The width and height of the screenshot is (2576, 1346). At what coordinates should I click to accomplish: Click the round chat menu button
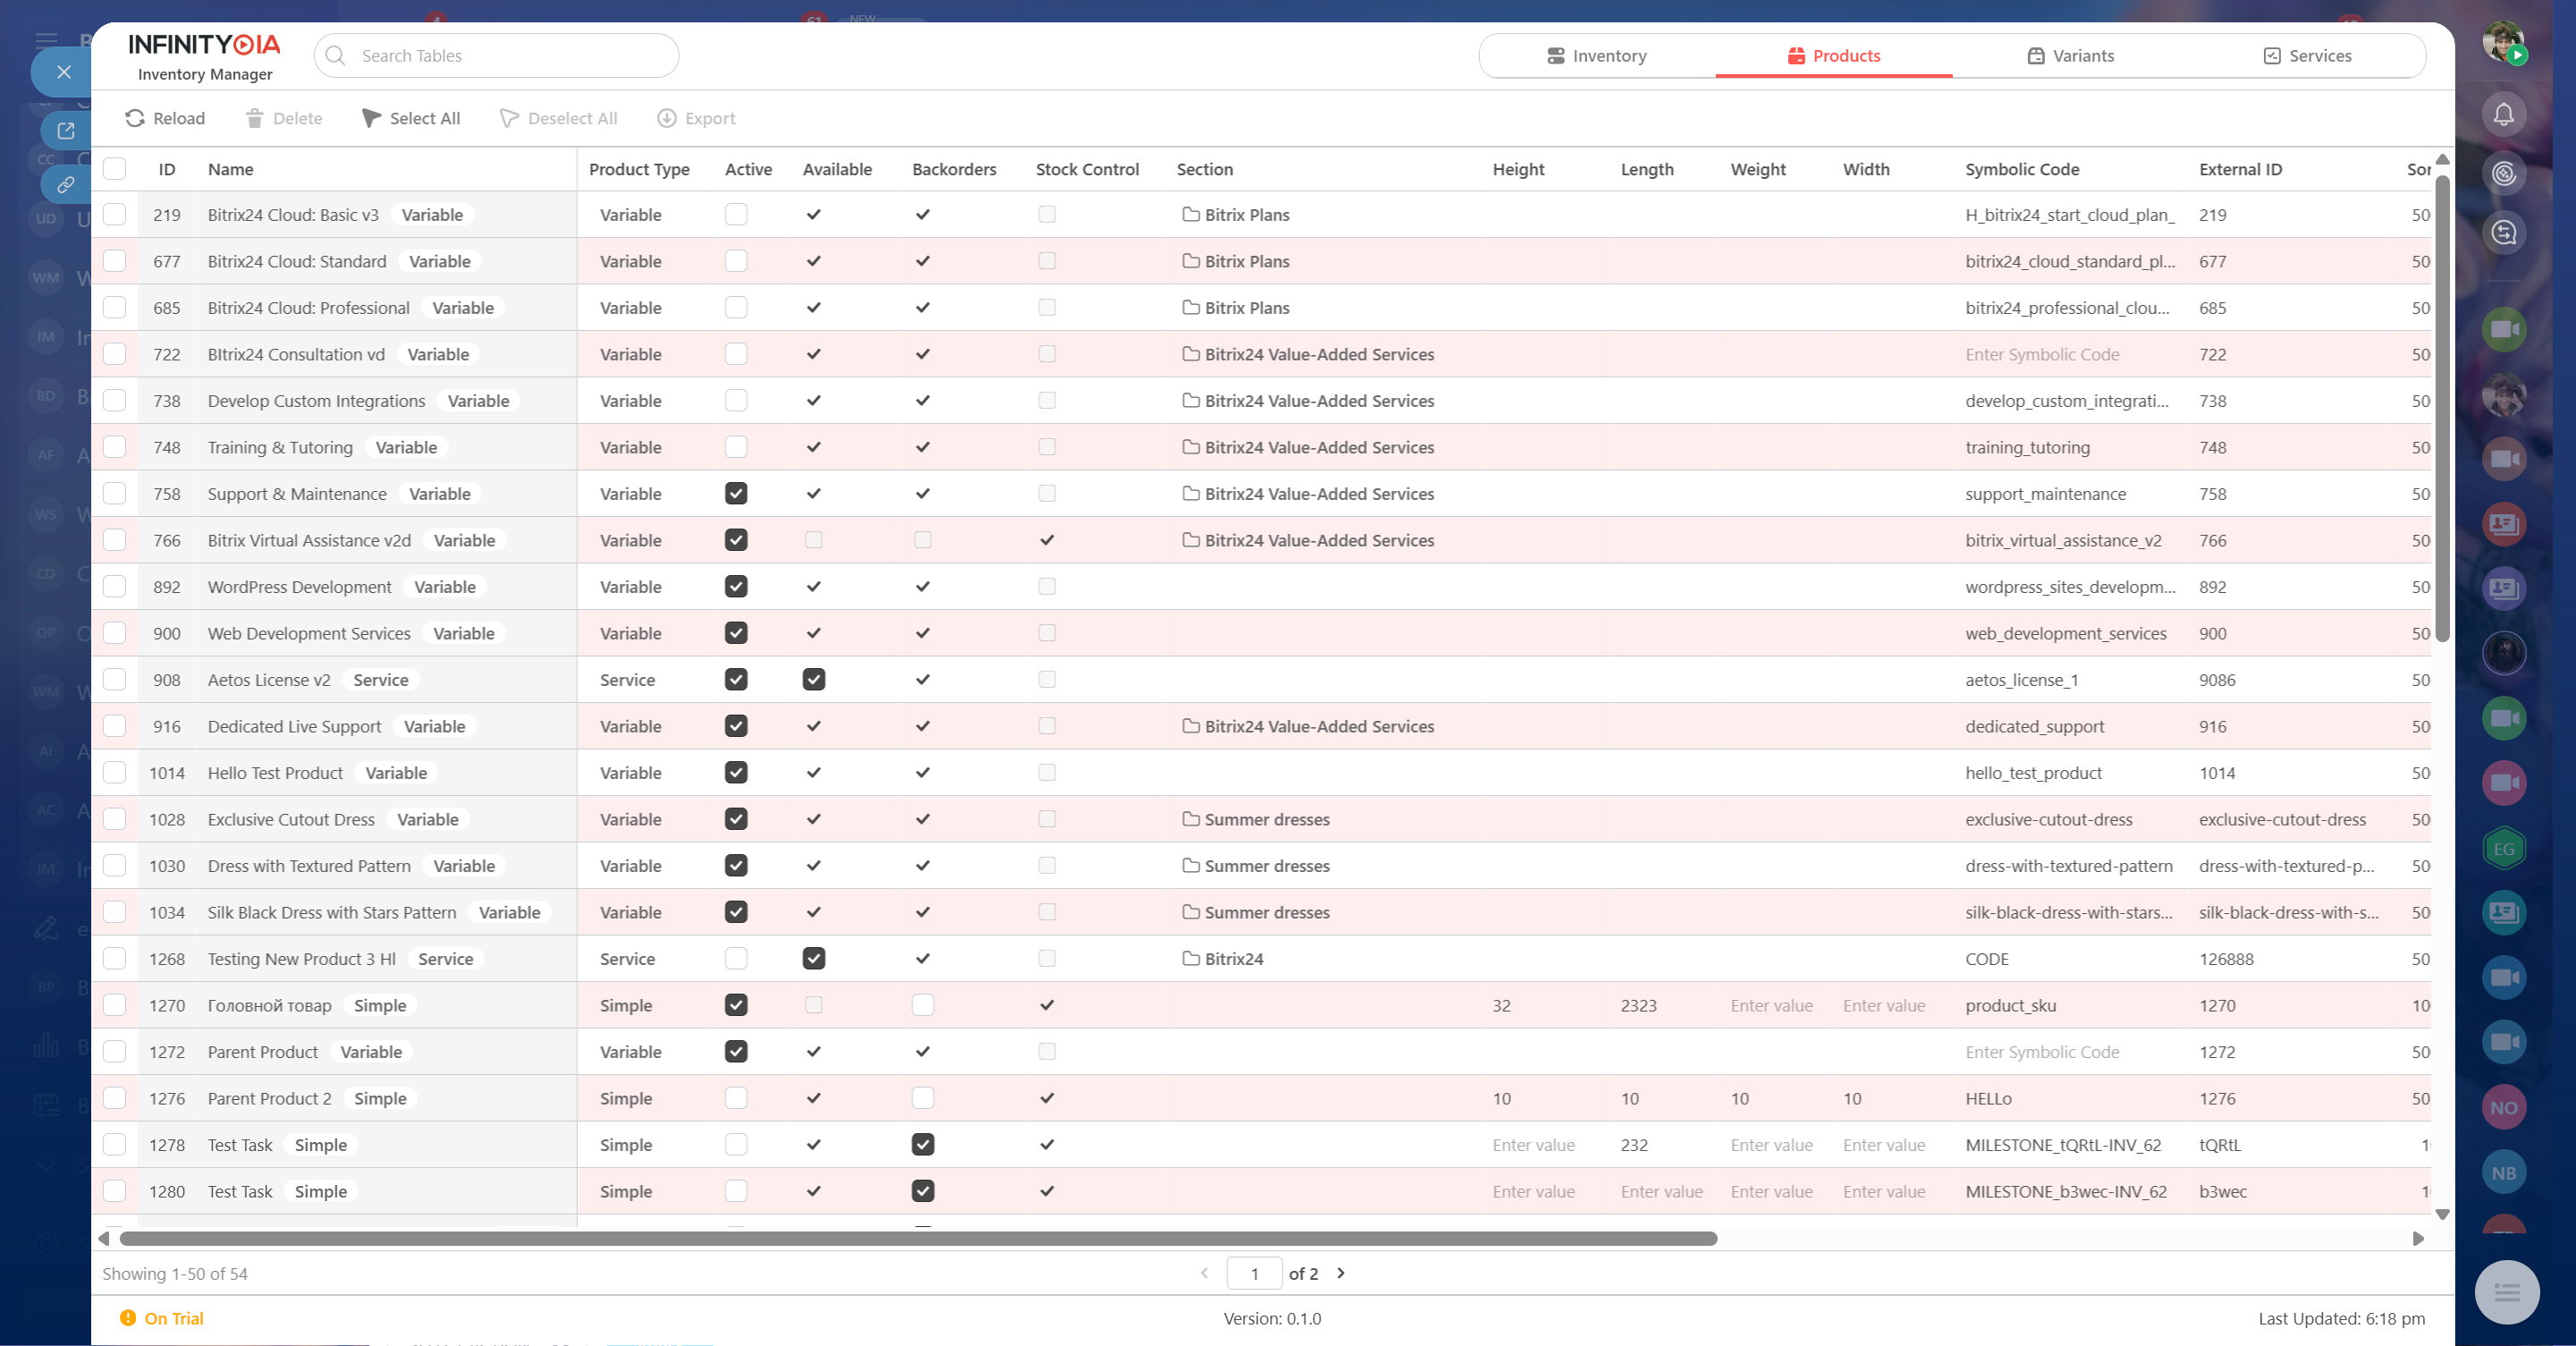[x=2506, y=1292]
